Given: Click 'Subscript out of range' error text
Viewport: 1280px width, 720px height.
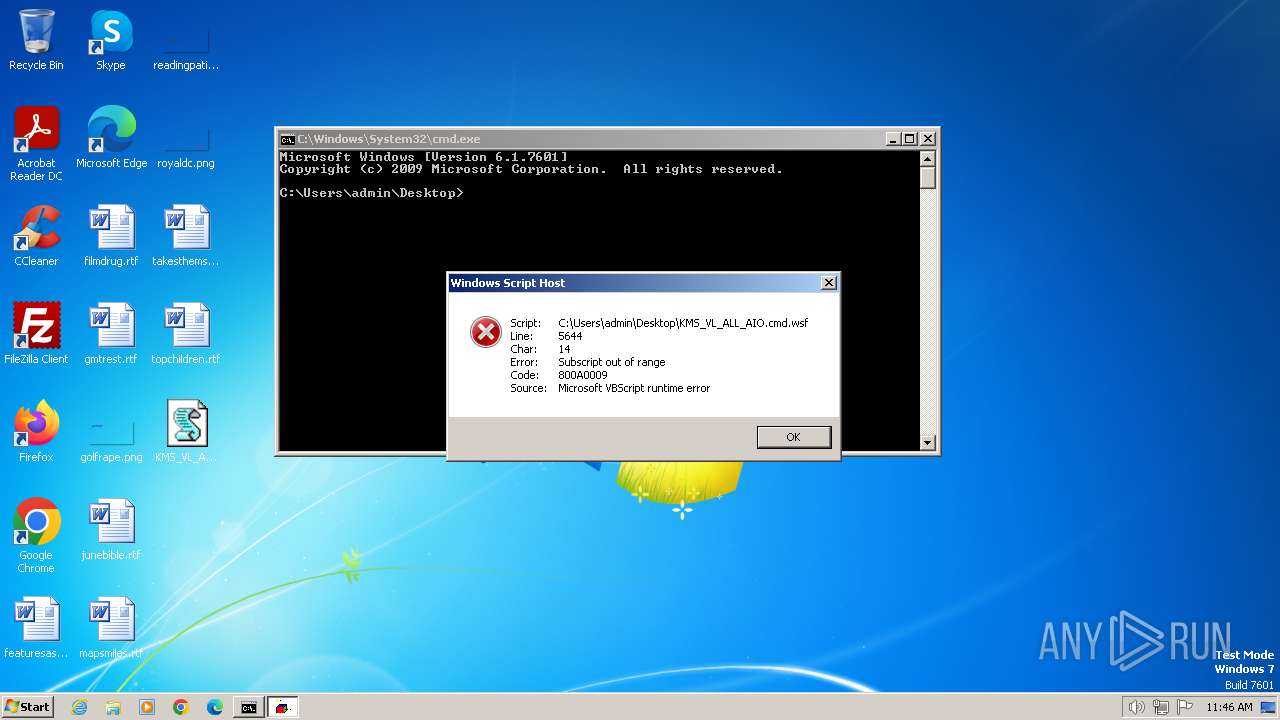Looking at the screenshot, I should [x=611, y=362].
